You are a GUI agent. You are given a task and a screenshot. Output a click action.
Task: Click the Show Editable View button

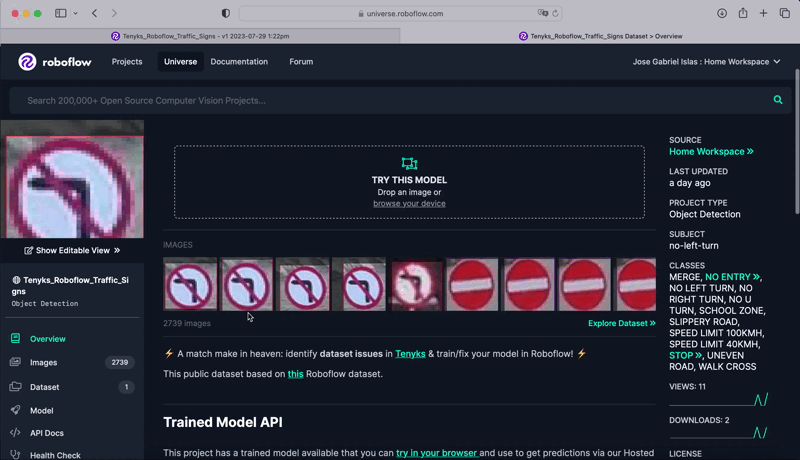[x=72, y=250]
